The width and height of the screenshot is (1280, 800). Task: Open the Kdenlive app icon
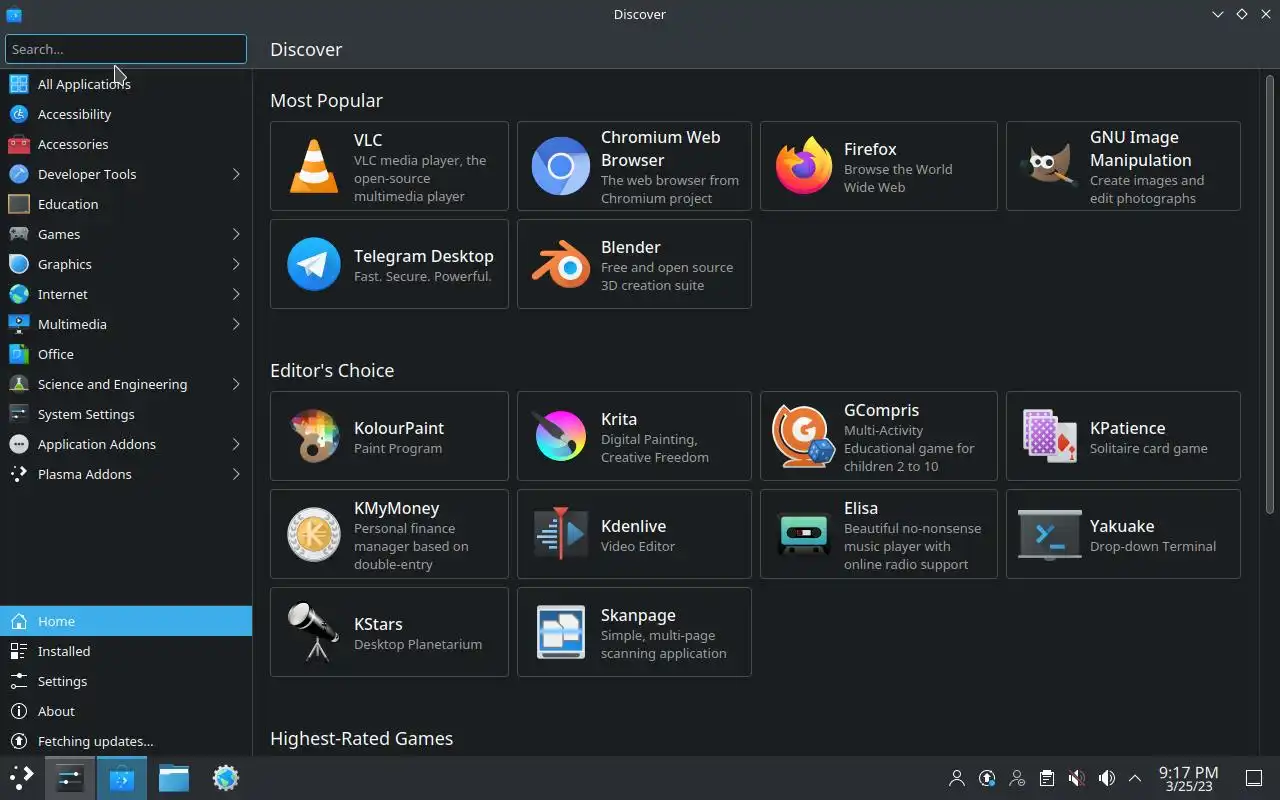560,534
